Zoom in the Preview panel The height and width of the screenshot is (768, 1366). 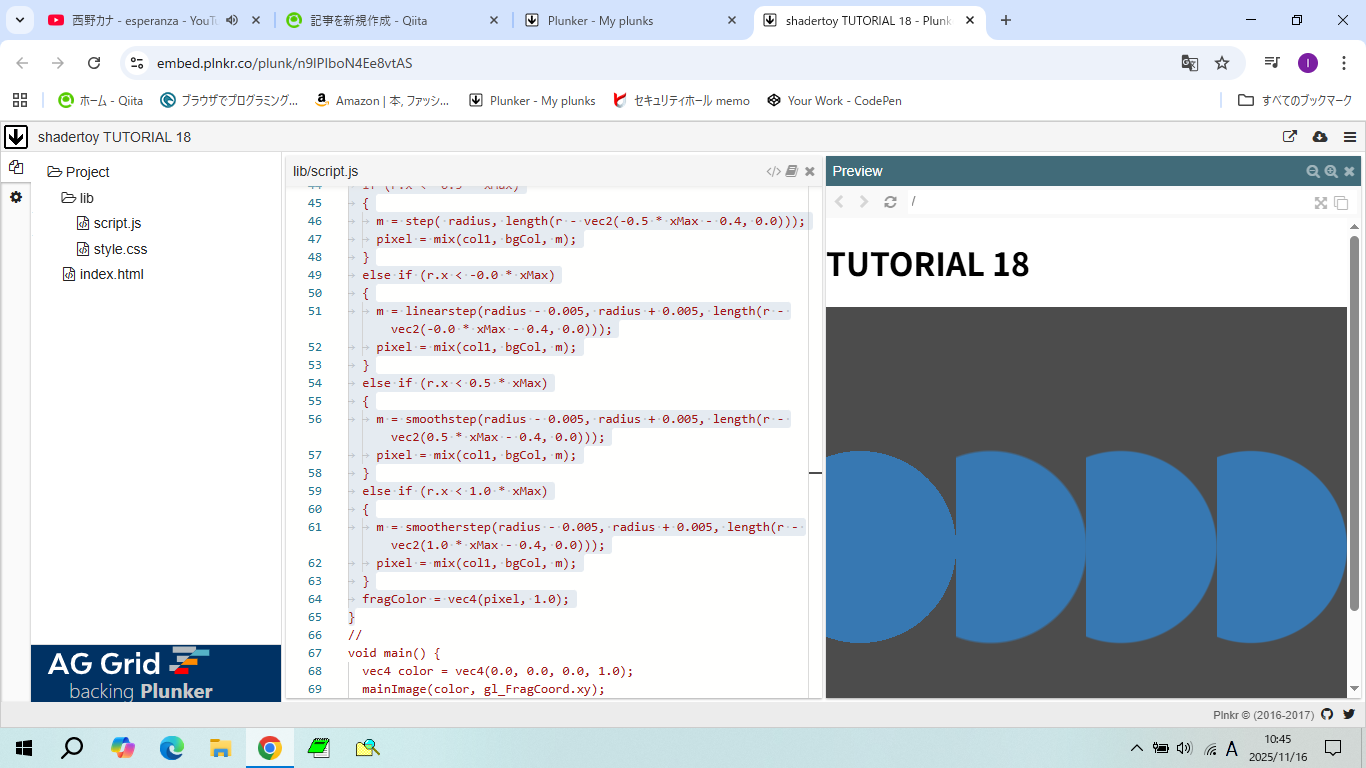1331,171
